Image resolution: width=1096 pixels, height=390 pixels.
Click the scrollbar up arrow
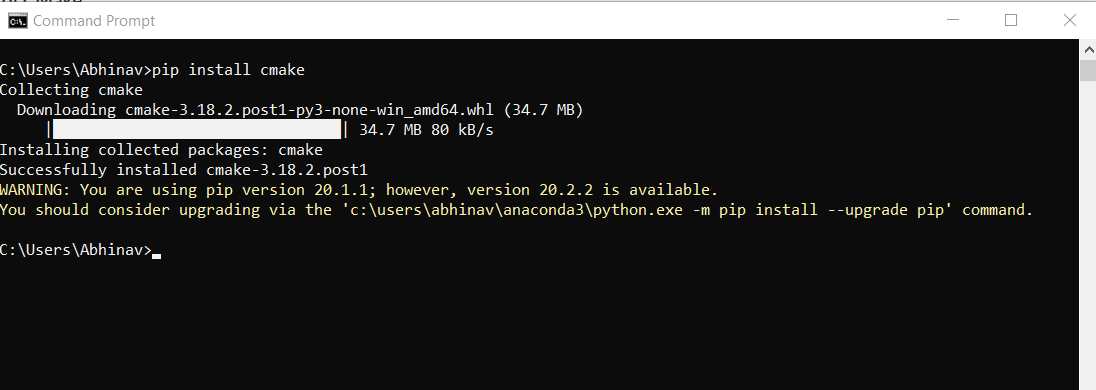point(1088,49)
